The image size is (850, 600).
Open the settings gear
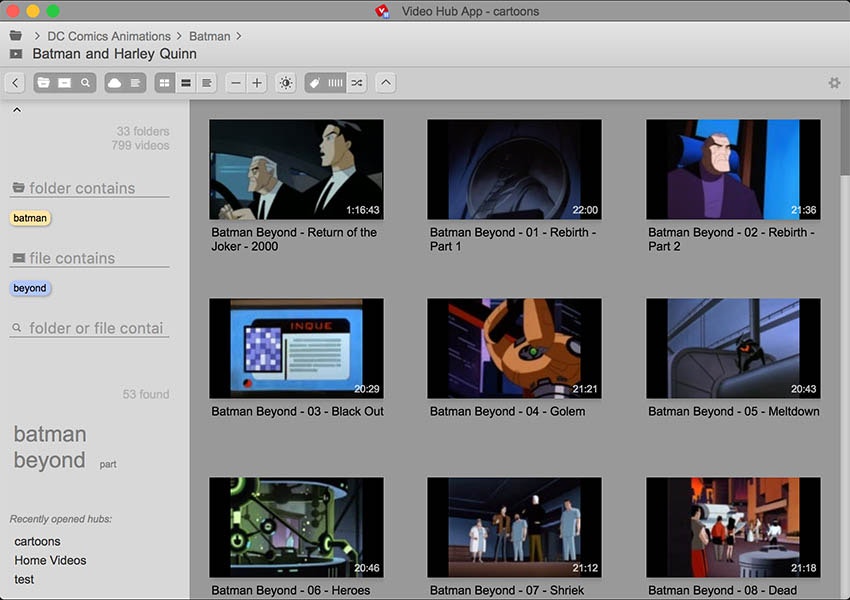pyautogui.click(x=835, y=83)
